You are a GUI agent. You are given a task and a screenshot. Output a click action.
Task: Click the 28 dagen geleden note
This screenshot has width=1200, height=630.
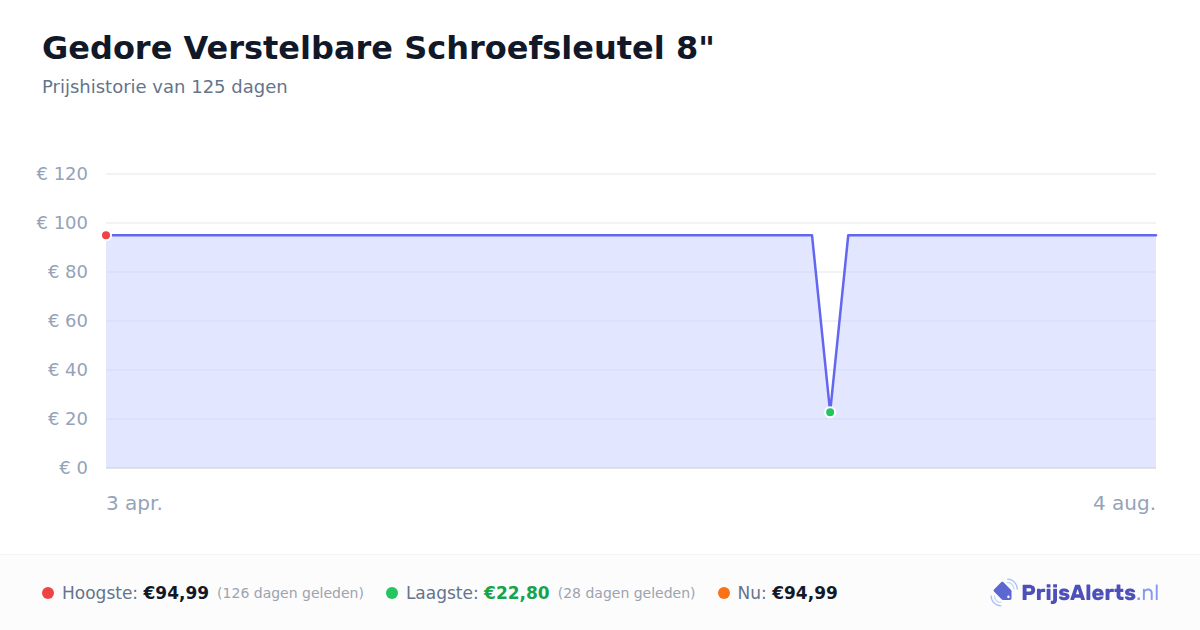(627, 593)
